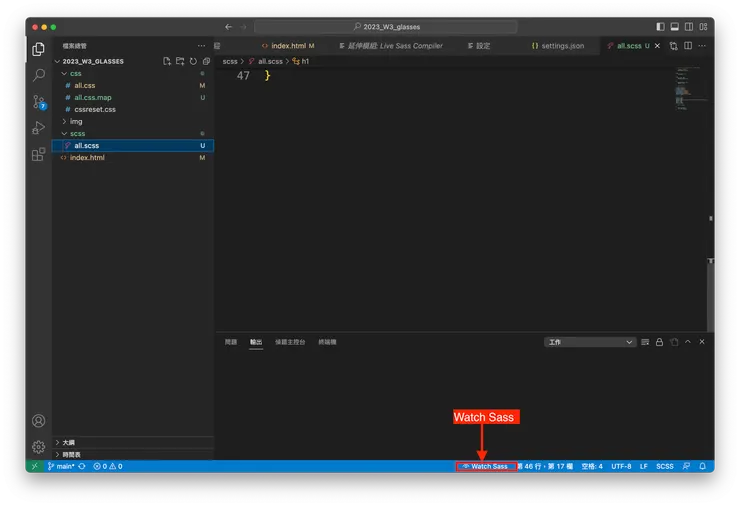Open the Manage gear icon

(x=38, y=446)
